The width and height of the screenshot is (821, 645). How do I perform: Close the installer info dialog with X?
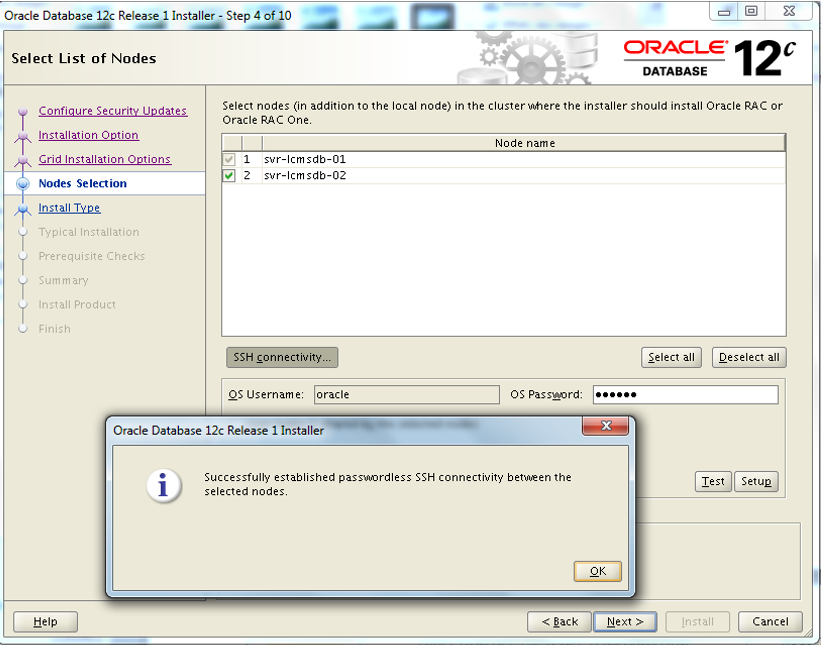(x=606, y=426)
